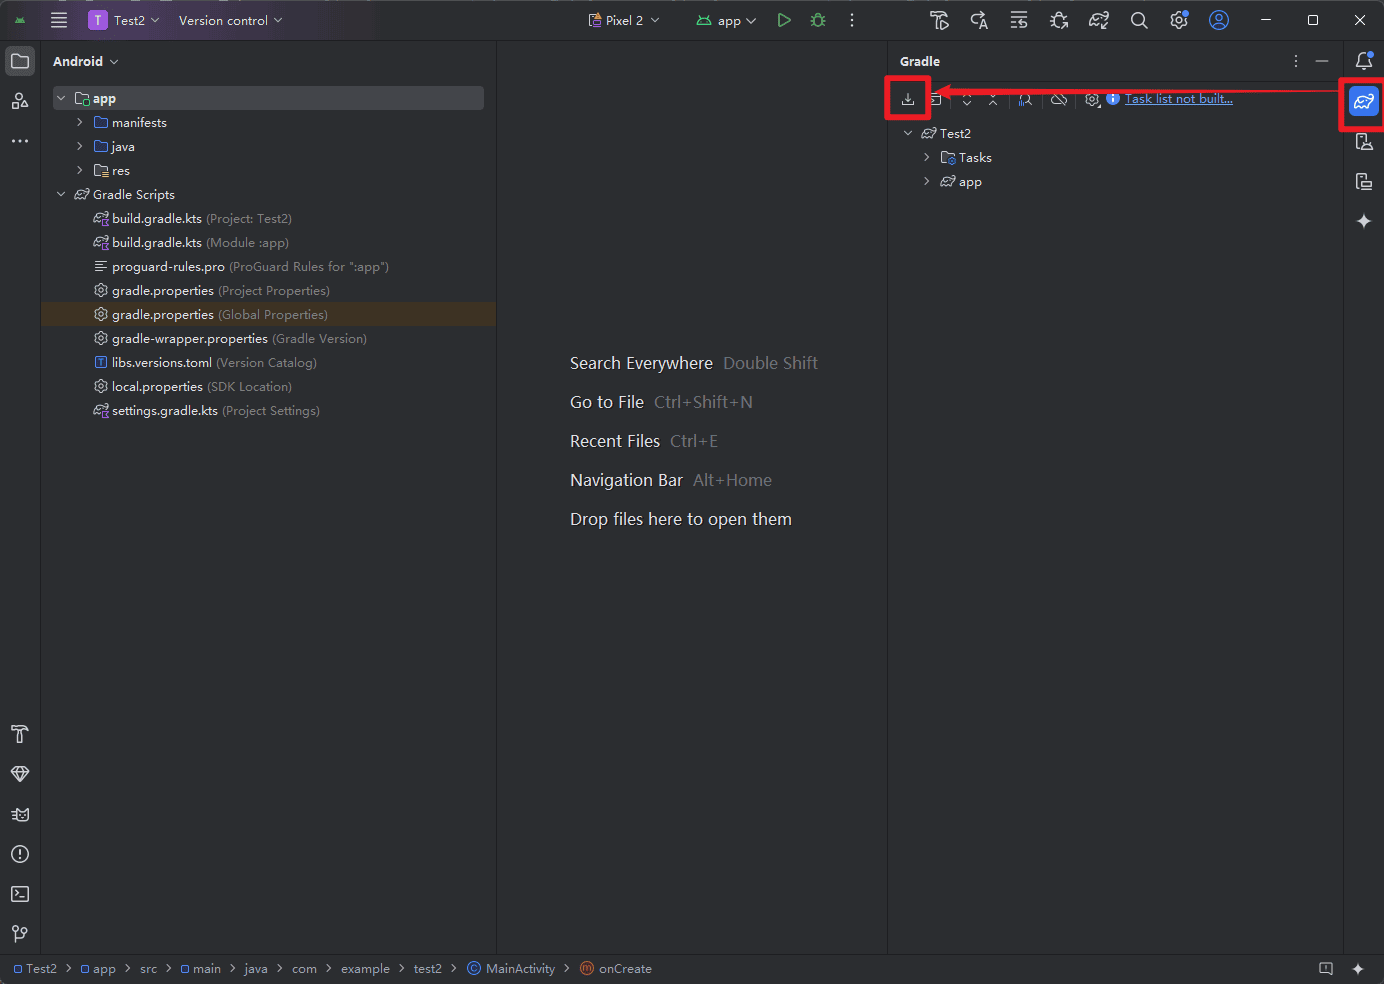Collapse the Gradle Scripts group

[61, 194]
